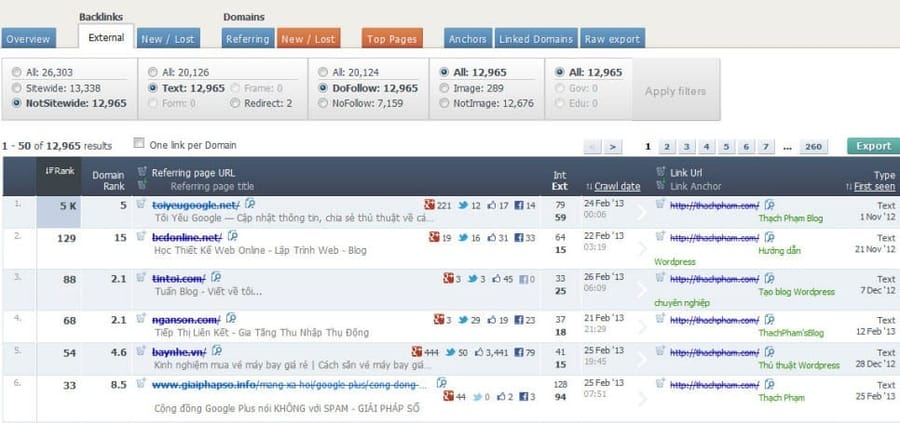Click the magnifier icon after the giaiphapso.info URL
Screen dimensions: 900x423
pyautogui.click(x=441, y=383)
